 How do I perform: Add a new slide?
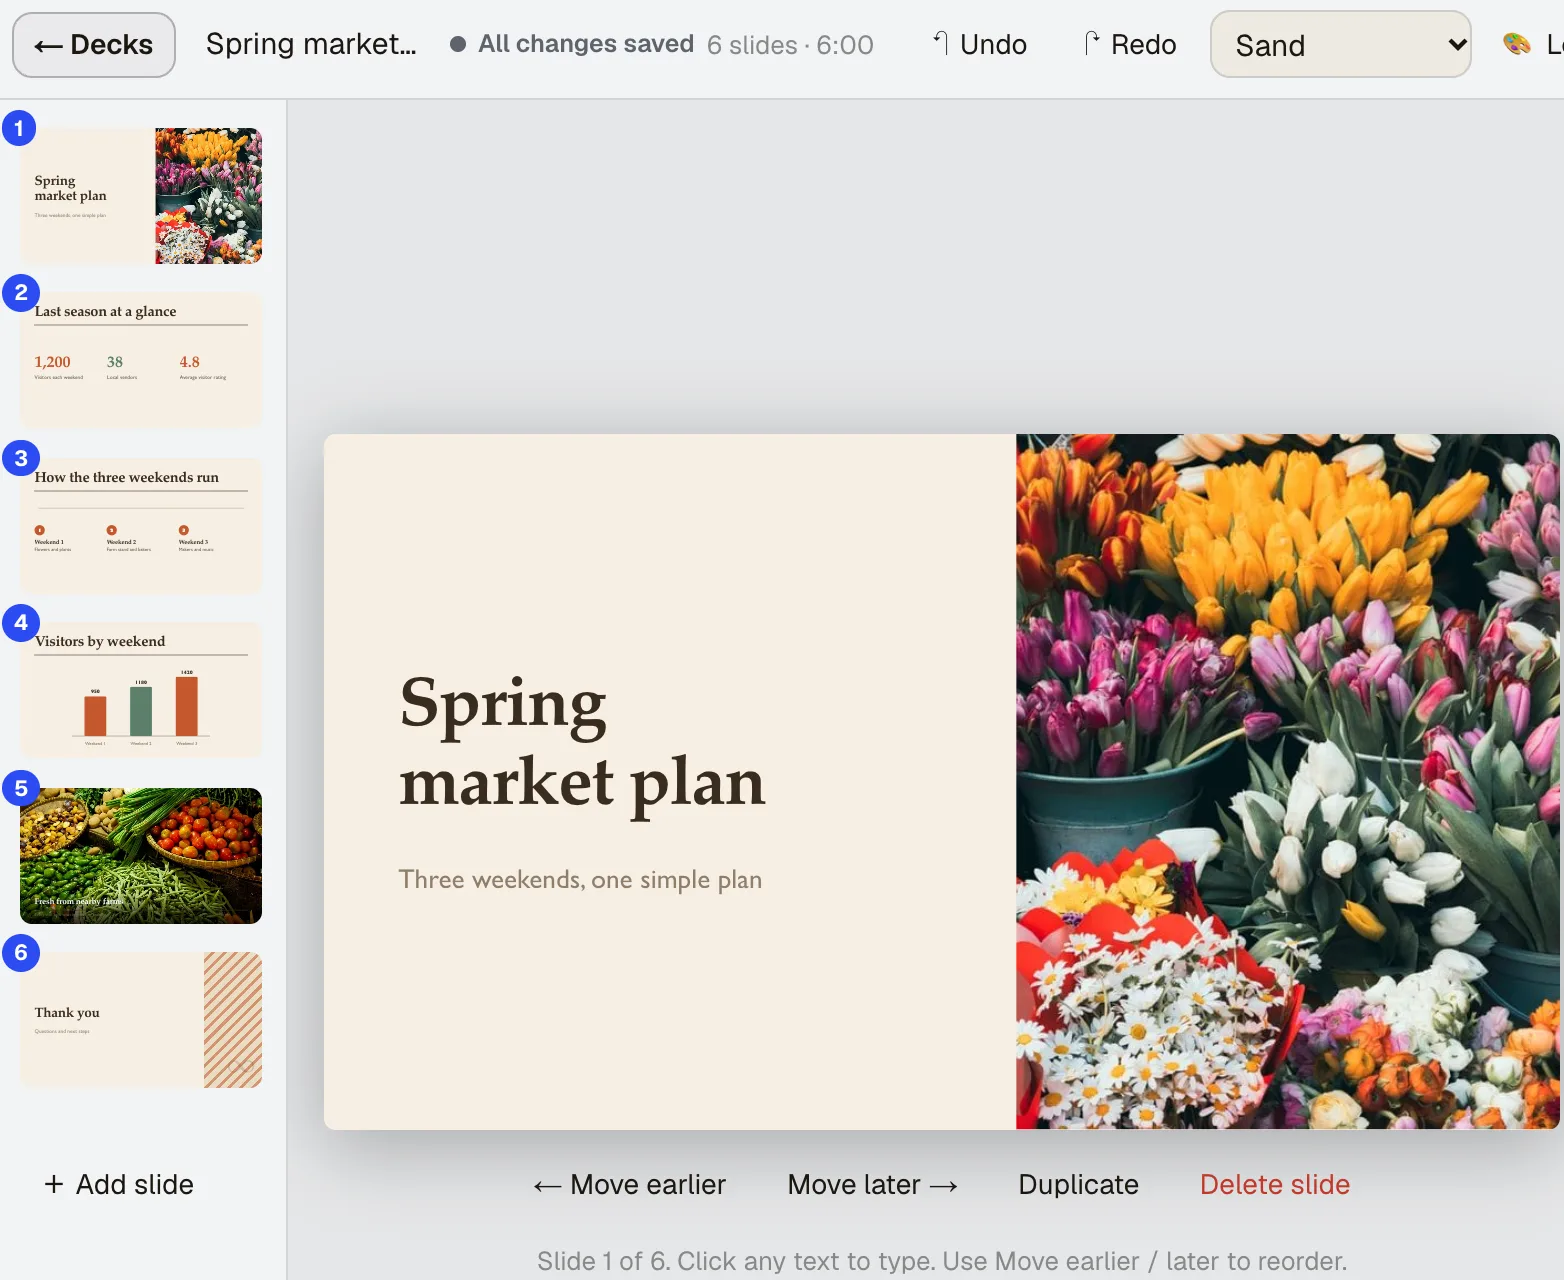click(119, 1184)
